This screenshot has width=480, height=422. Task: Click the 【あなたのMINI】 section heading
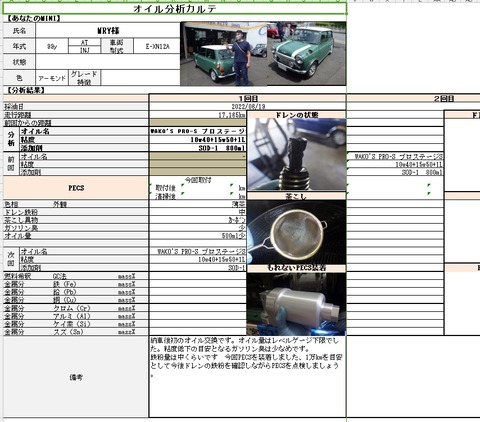click(x=33, y=19)
